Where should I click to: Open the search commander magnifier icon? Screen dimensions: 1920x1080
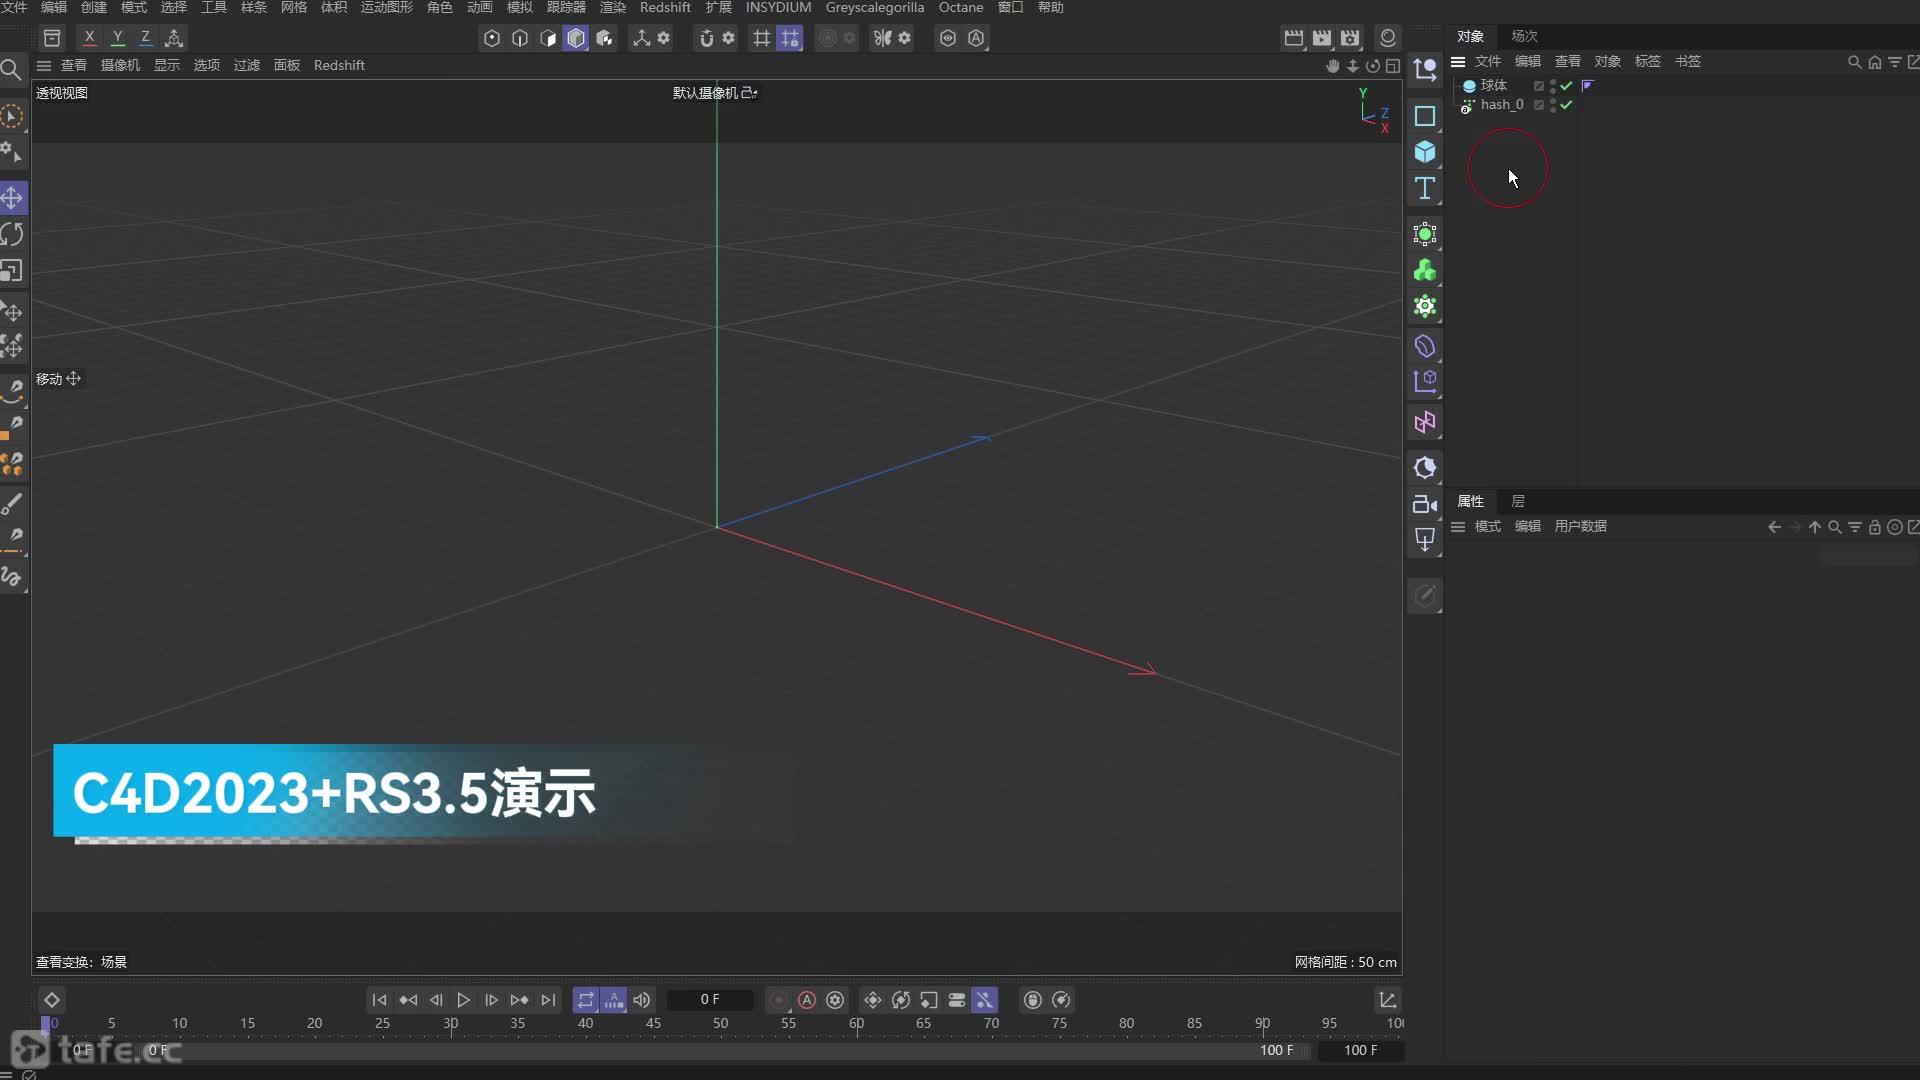11,70
